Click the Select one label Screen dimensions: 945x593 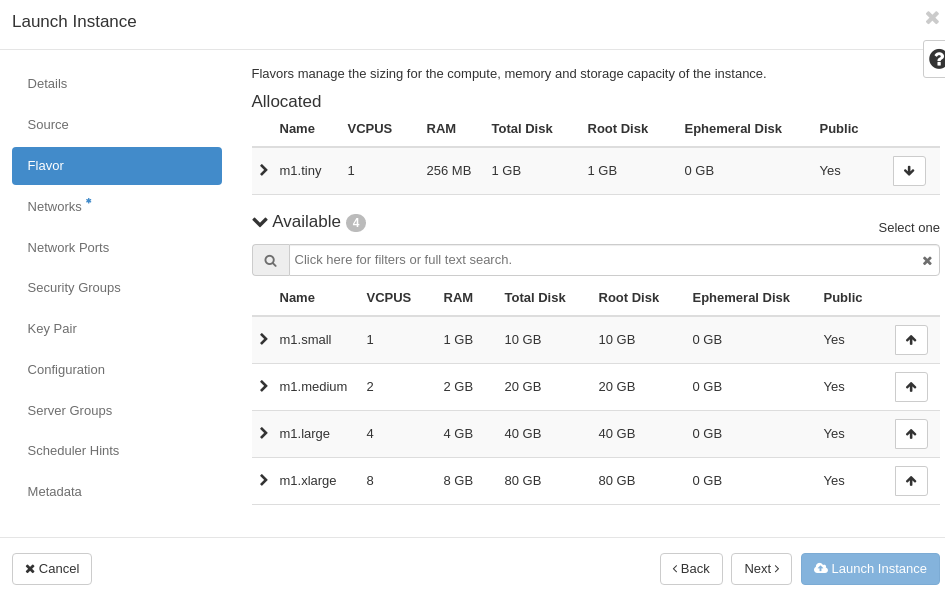tap(909, 228)
